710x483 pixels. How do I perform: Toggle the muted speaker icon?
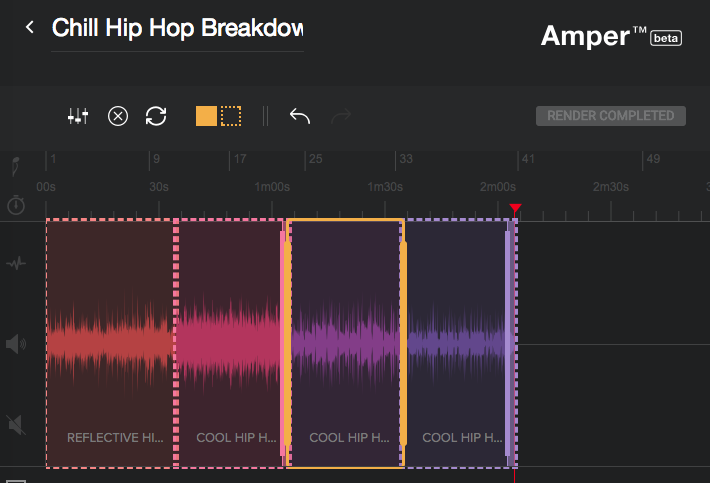click(x=16, y=425)
